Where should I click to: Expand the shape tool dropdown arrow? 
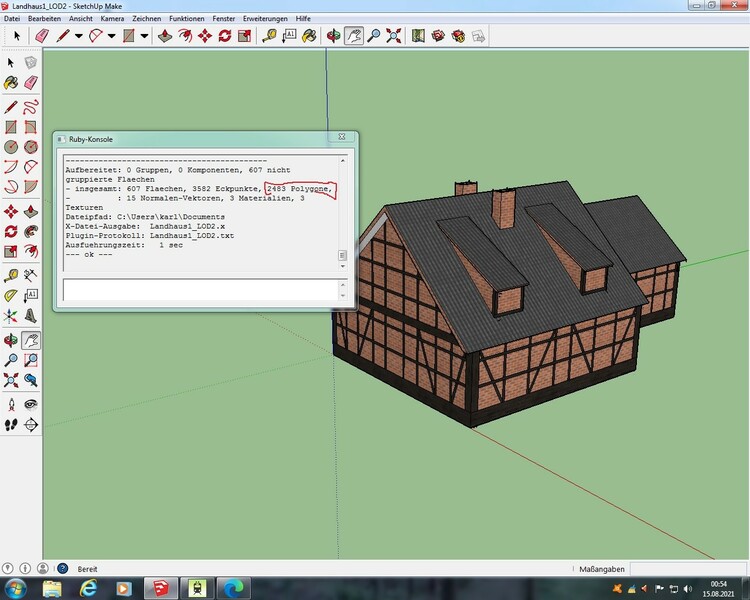[x=144, y=36]
